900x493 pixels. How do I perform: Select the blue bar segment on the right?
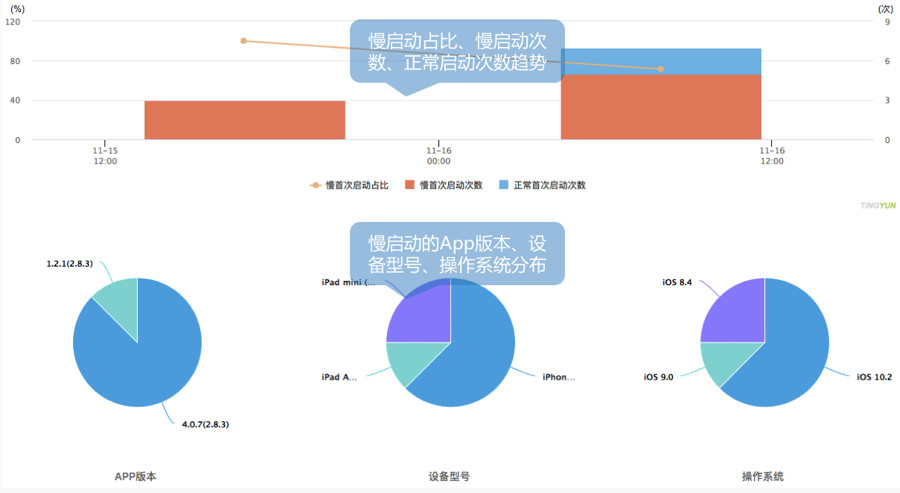661,61
